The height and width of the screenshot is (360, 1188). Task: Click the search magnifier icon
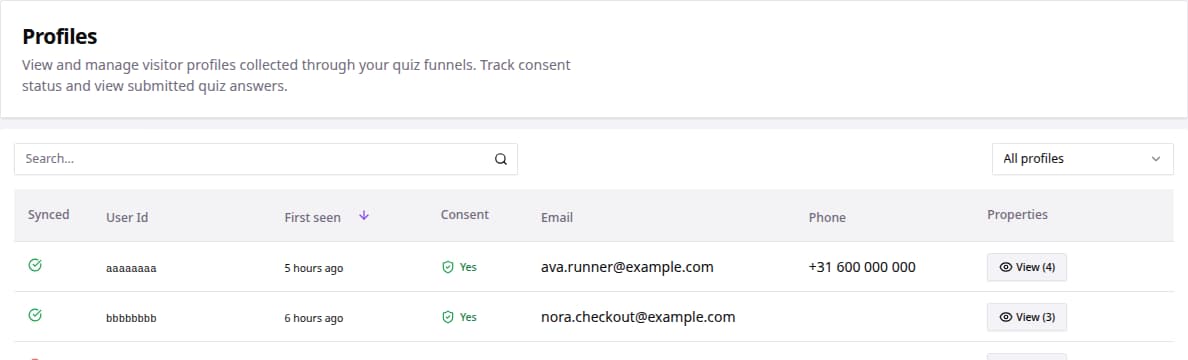click(x=501, y=159)
